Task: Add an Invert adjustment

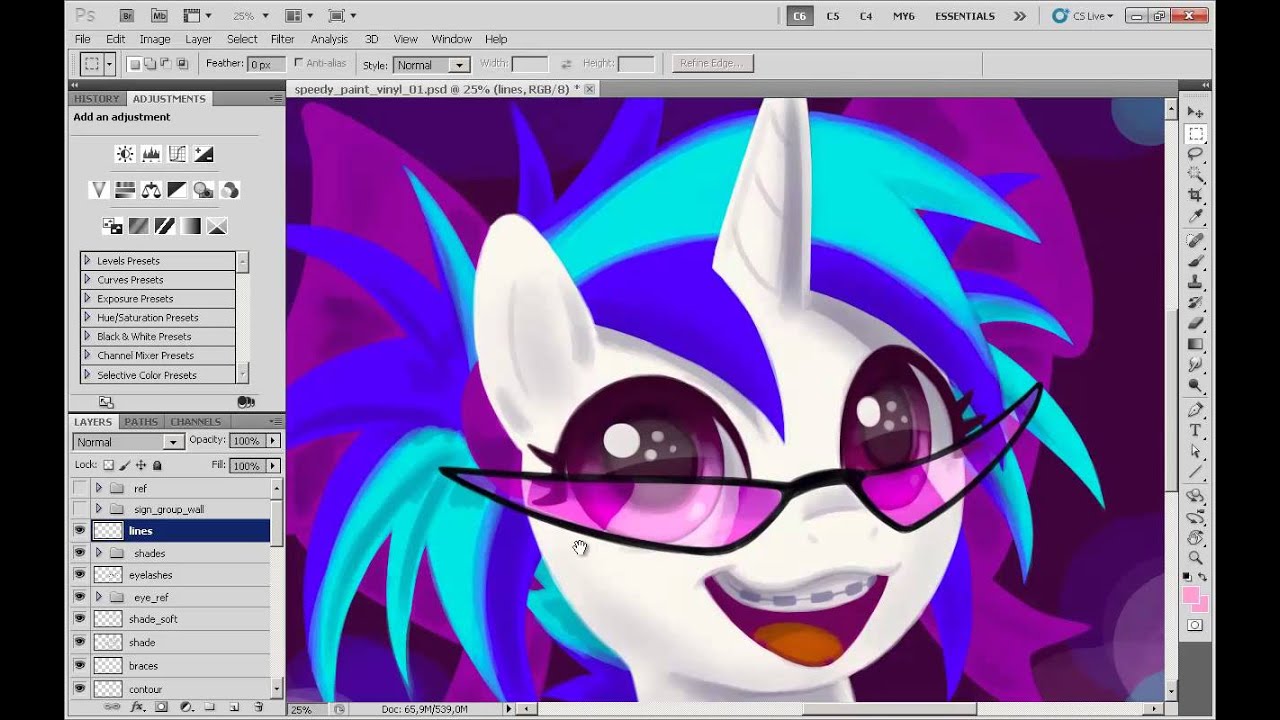Action: point(112,226)
